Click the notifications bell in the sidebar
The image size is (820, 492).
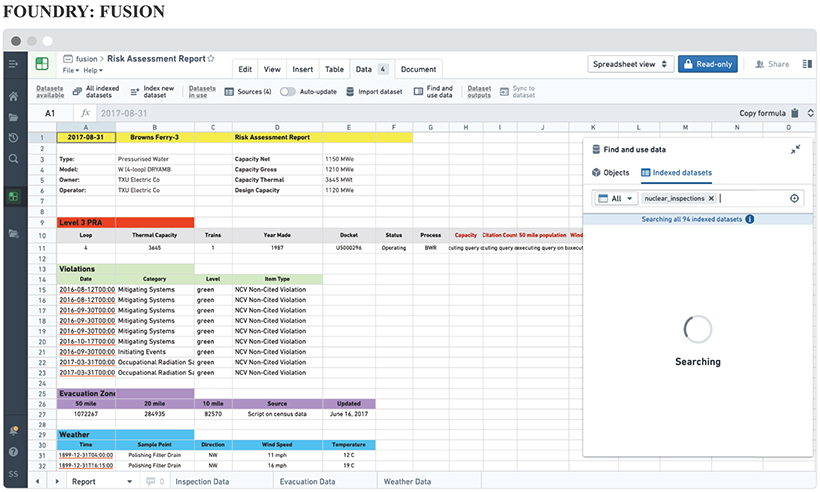pos(13,430)
